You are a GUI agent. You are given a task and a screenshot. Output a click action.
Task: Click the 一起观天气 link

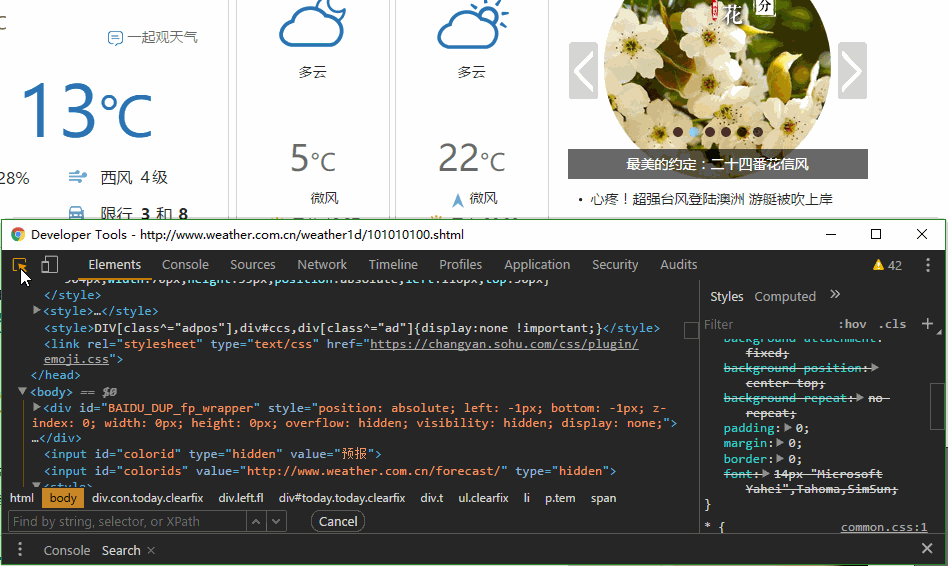162,37
